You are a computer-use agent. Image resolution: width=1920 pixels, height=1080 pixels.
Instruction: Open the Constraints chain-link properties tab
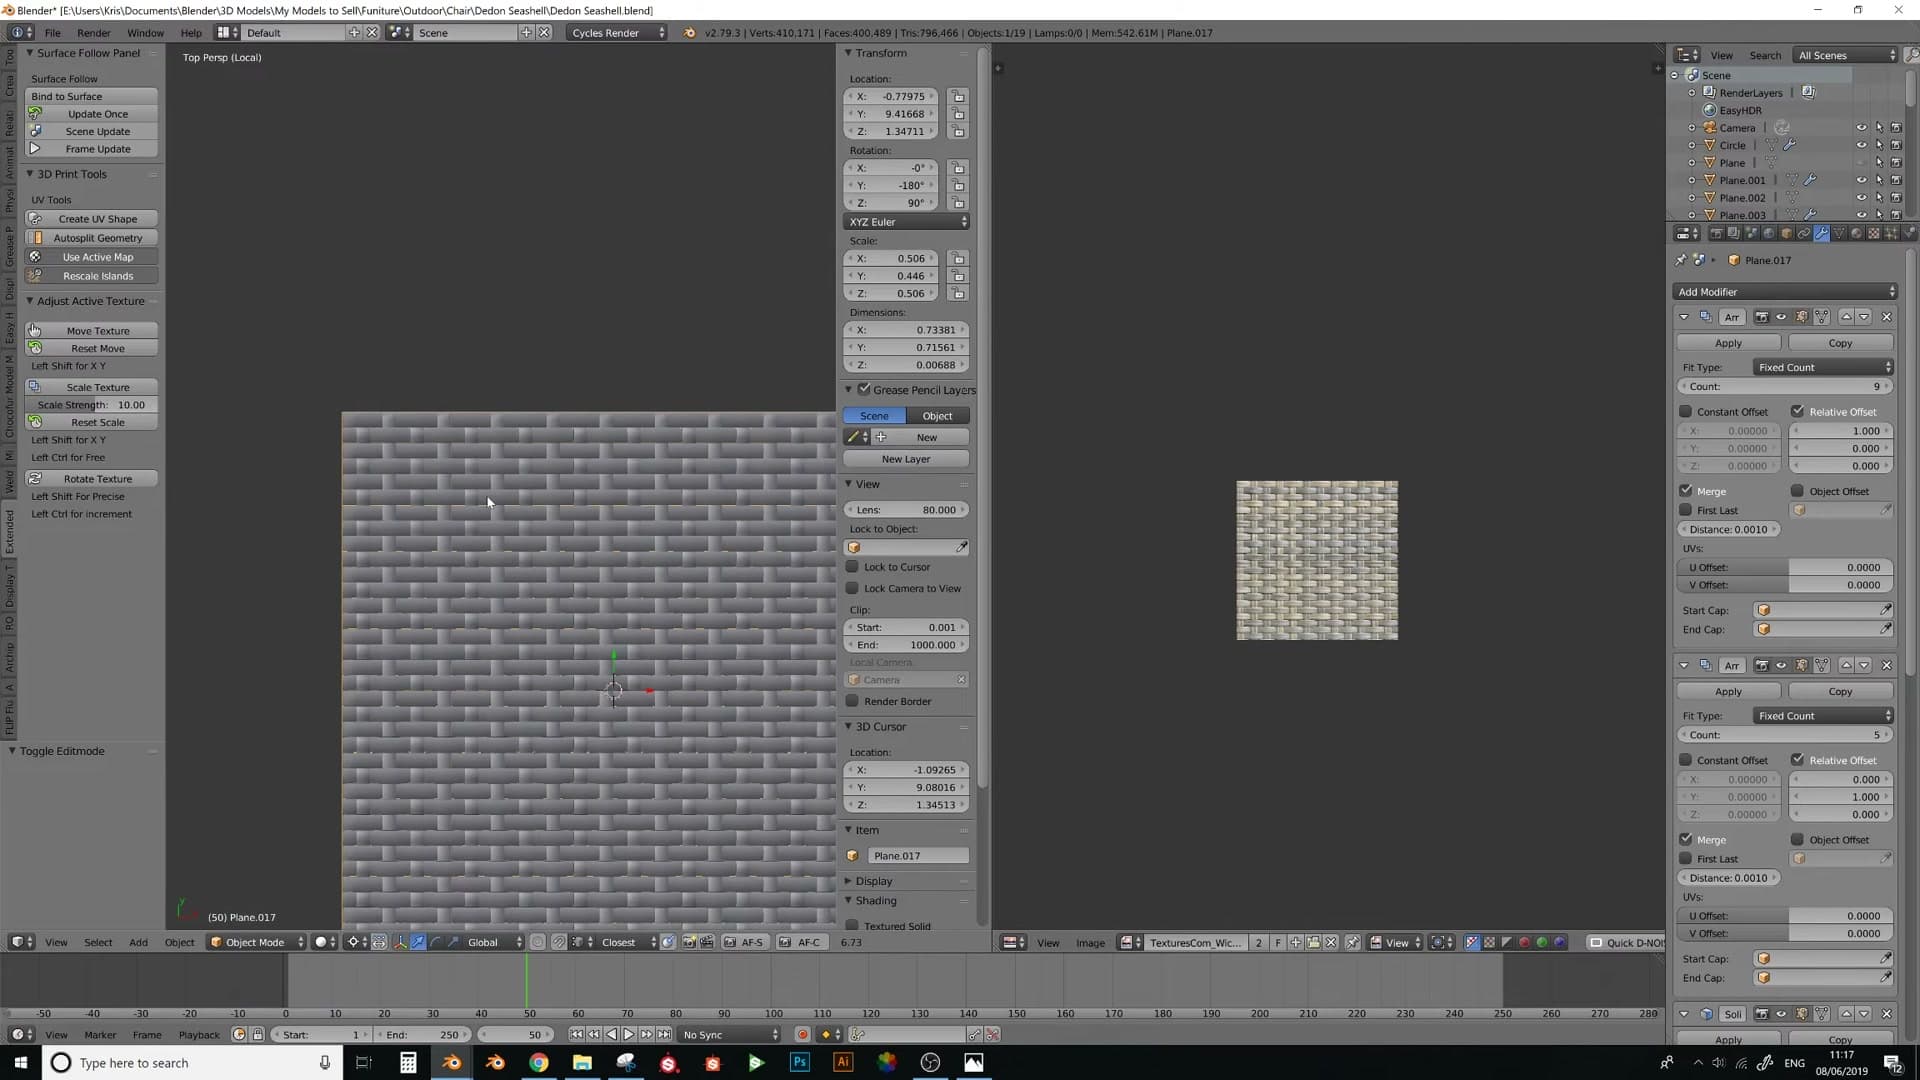1804,233
